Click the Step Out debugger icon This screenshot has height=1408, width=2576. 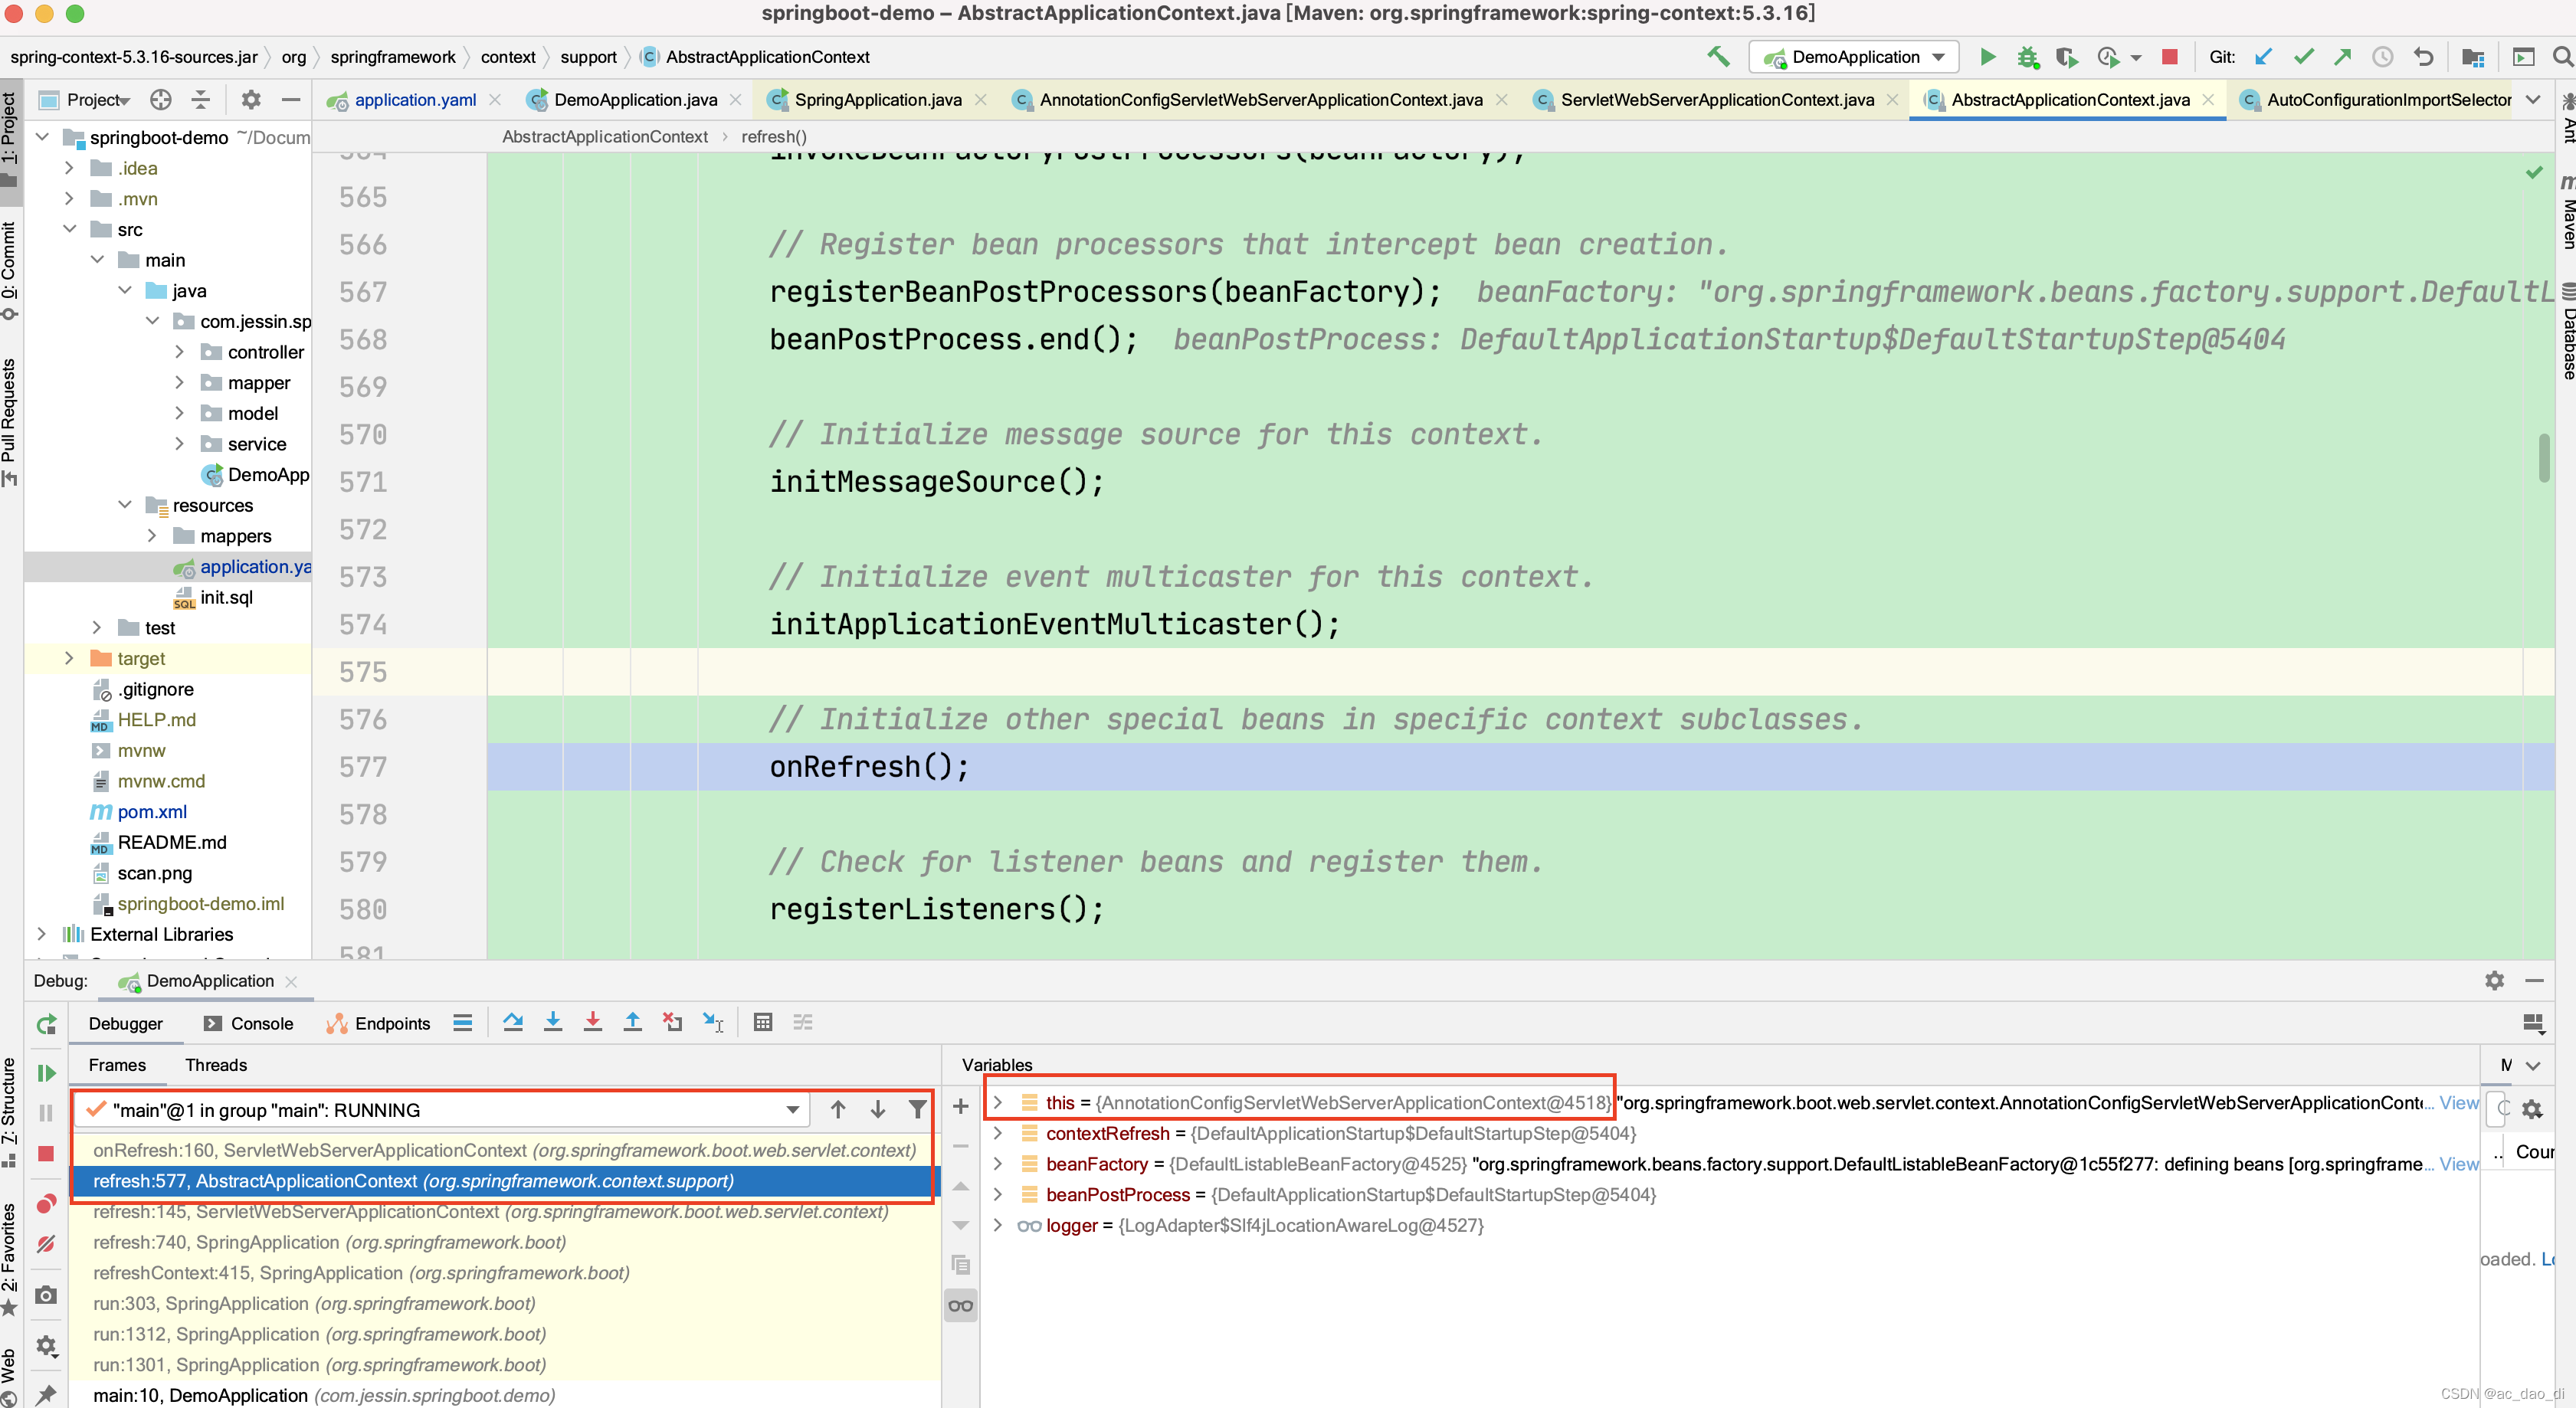tap(633, 1022)
